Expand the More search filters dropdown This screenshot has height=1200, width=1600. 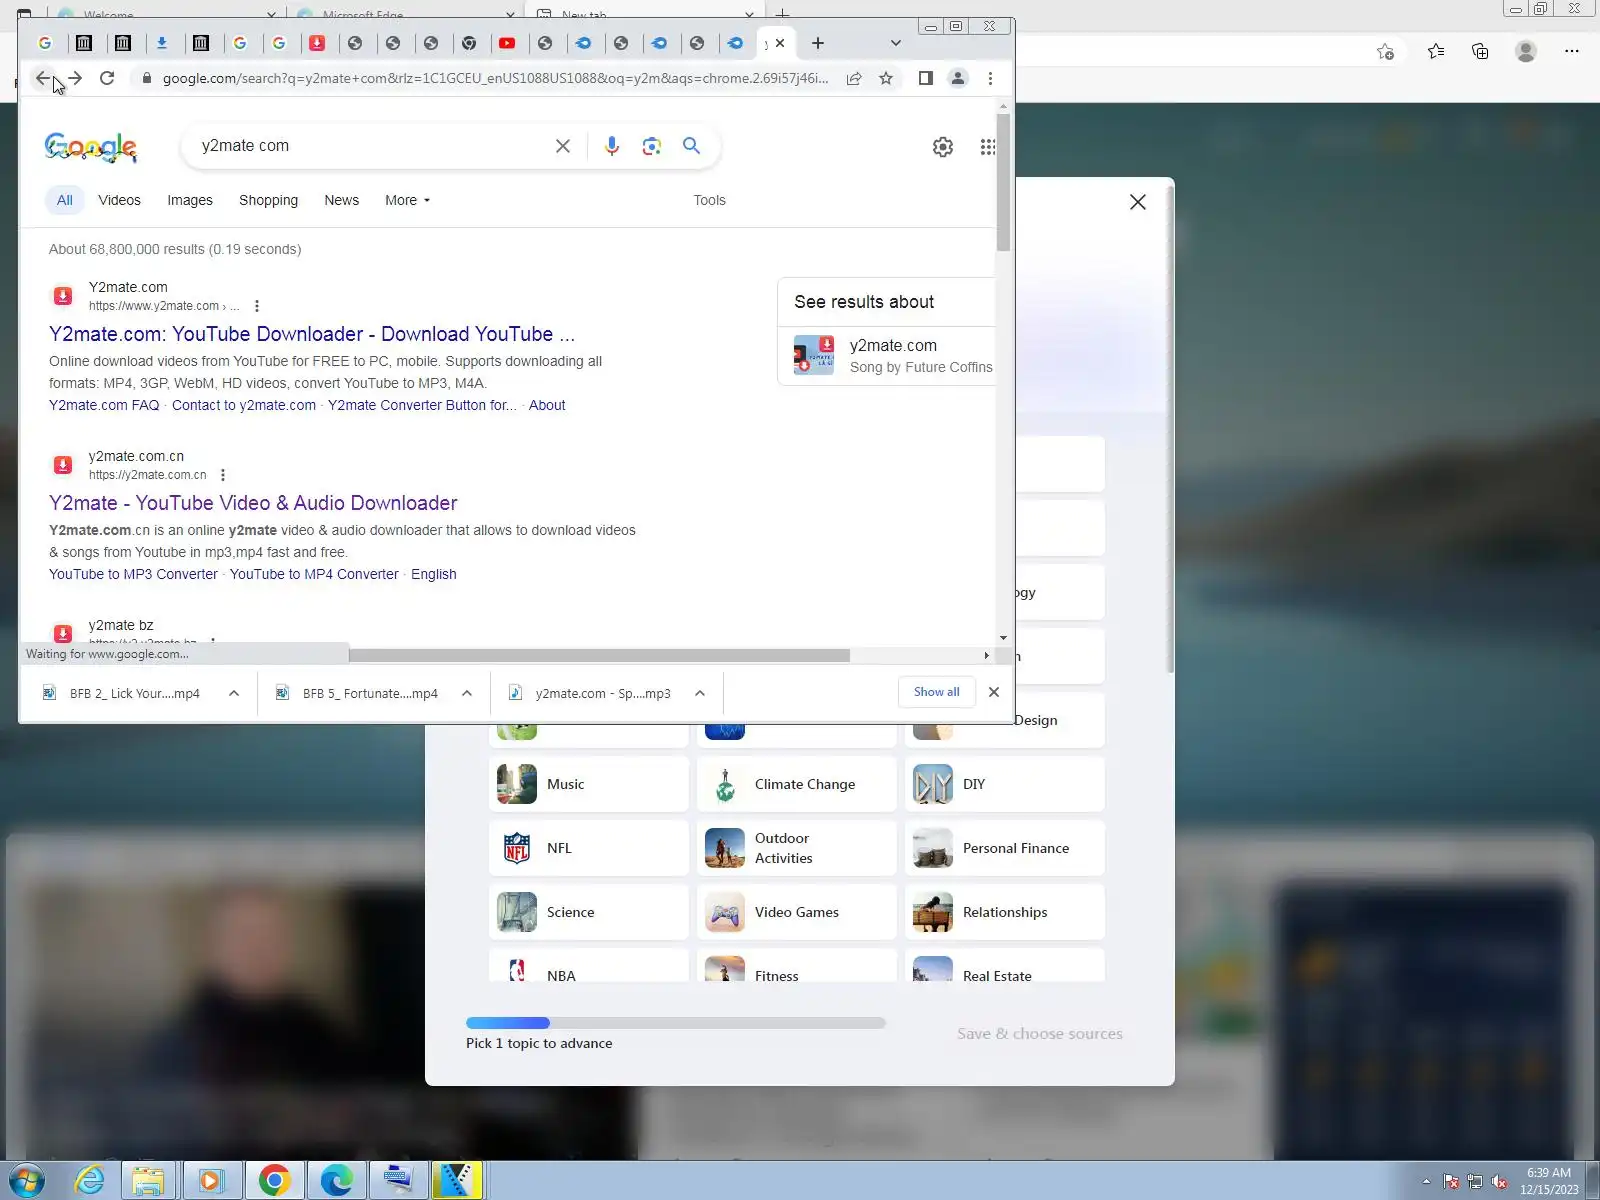[x=407, y=200]
